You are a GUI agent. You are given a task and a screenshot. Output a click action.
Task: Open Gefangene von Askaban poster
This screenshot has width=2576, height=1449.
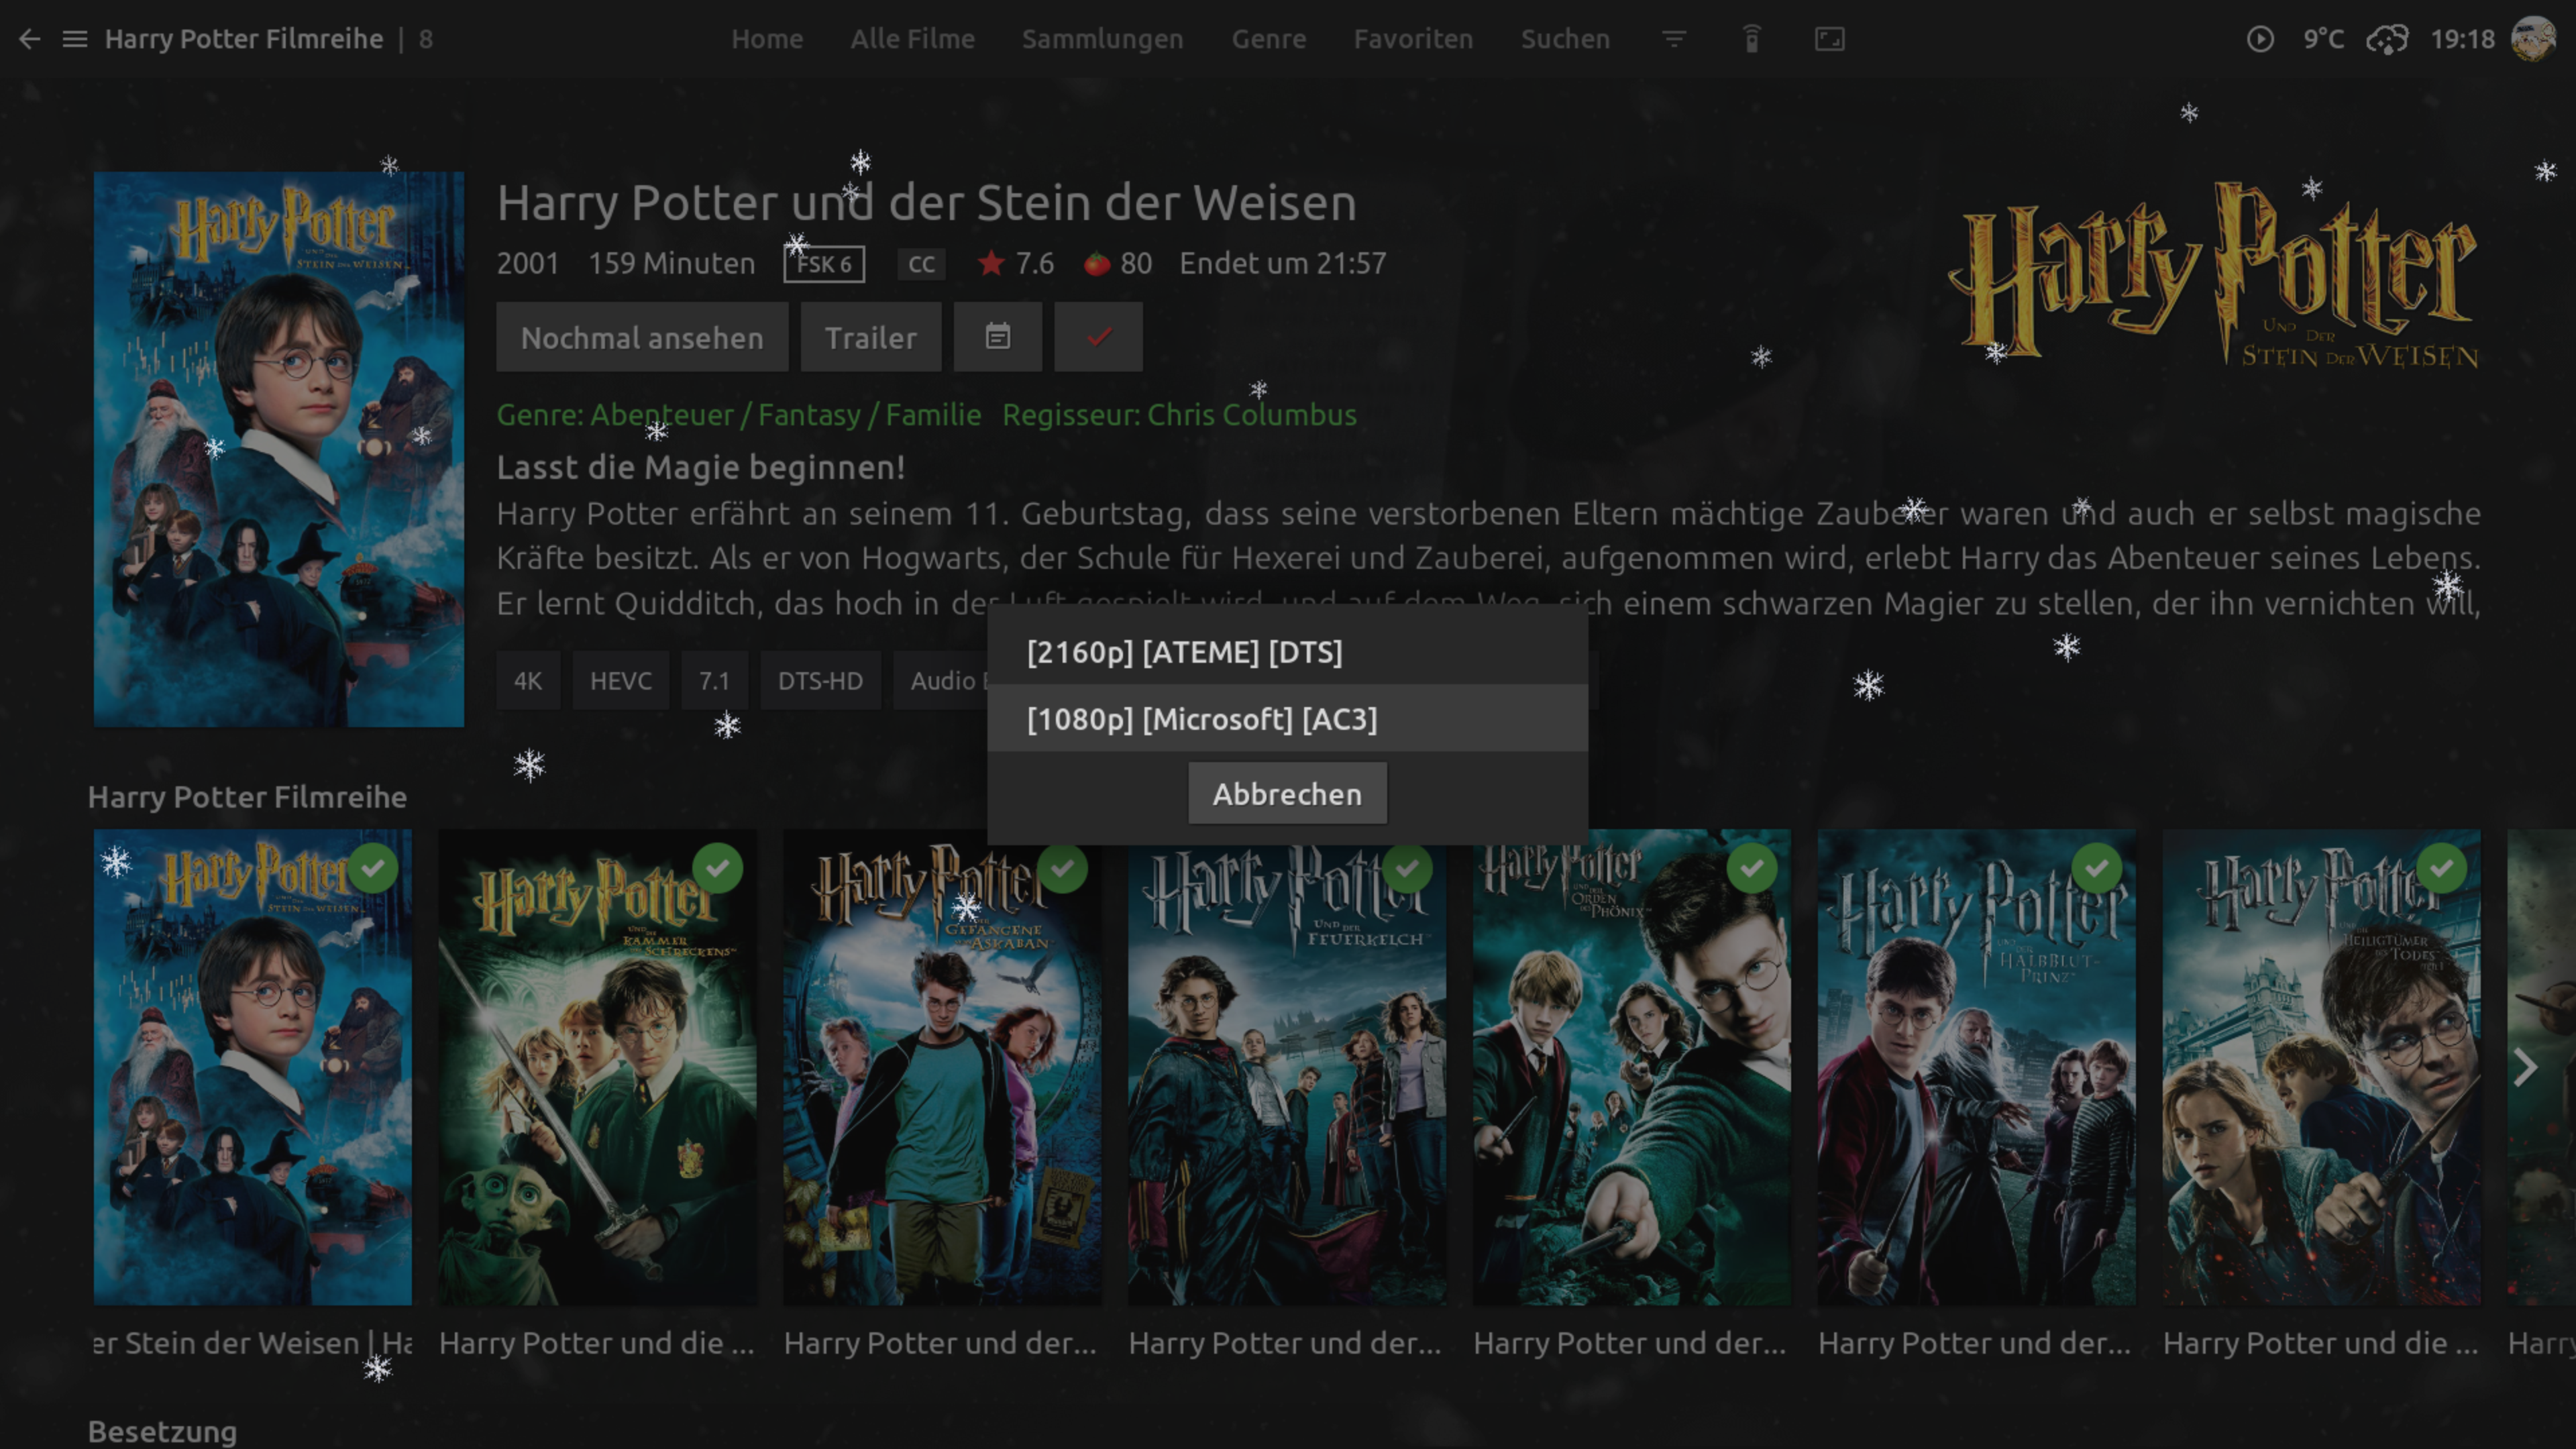tap(942, 1067)
